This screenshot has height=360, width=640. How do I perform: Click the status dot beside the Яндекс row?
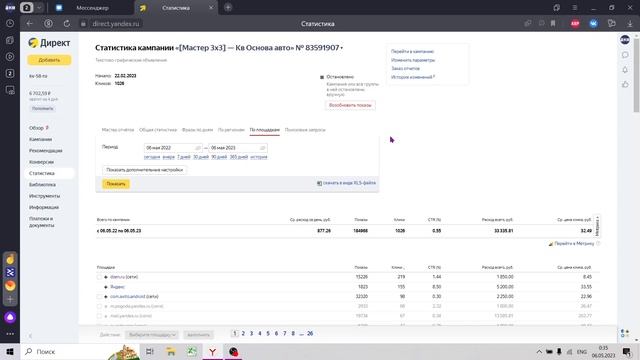pyautogui.click(x=106, y=287)
